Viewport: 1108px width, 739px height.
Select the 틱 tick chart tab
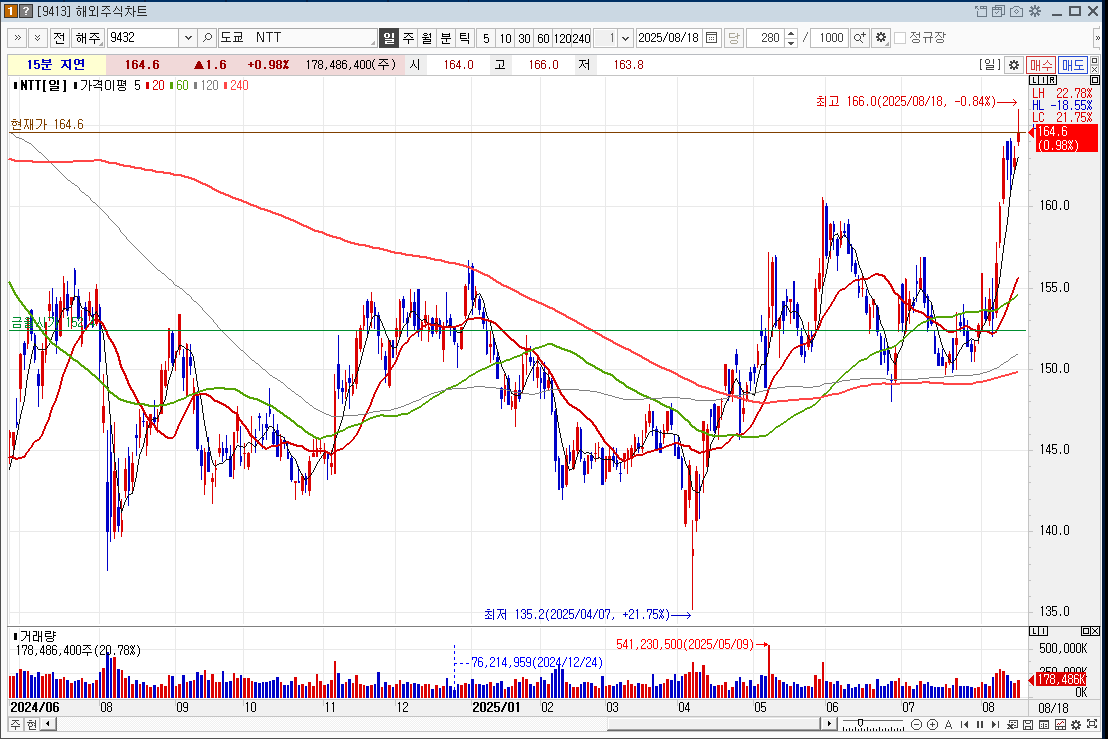[x=465, y=38]
